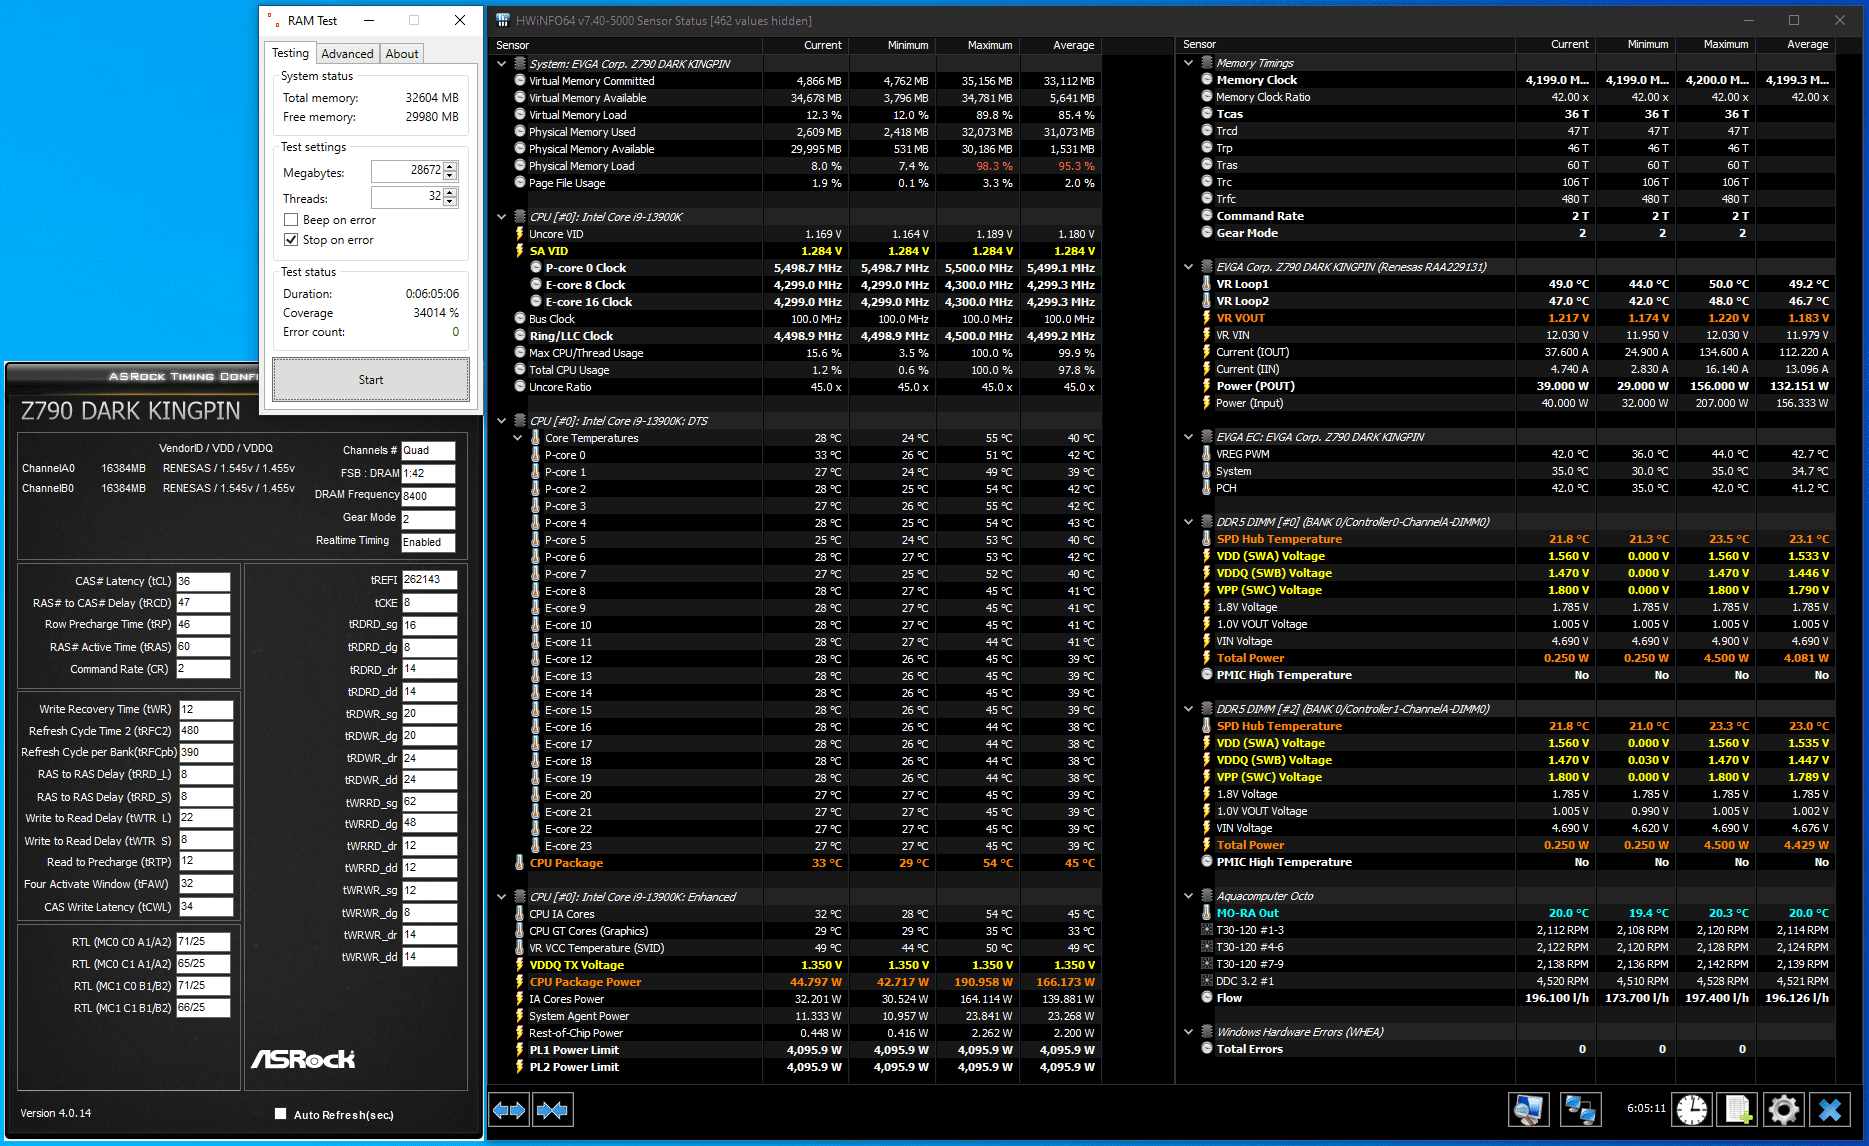Screen dimensions: 1869x1146
Task: Open HWiNFO sensor settings gear icon
Action: click(x=1784, y=1110)
